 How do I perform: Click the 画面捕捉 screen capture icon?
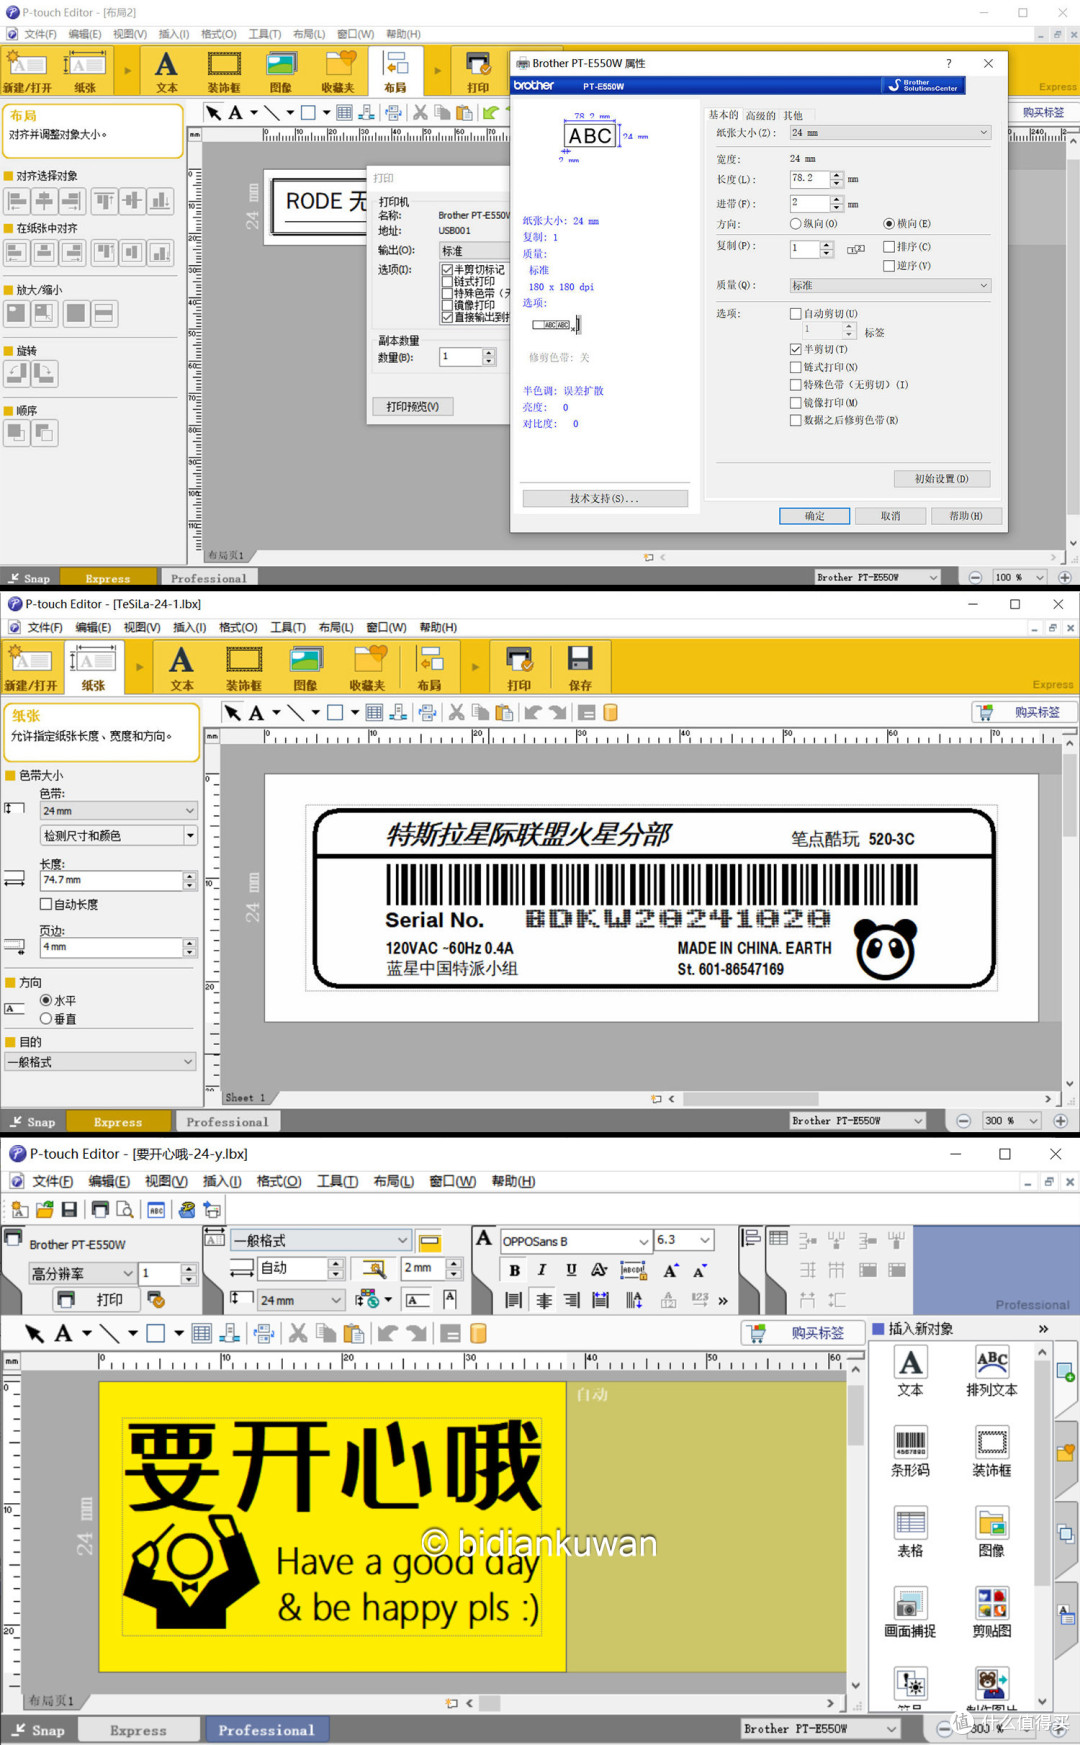click(x=910, y=1612)
